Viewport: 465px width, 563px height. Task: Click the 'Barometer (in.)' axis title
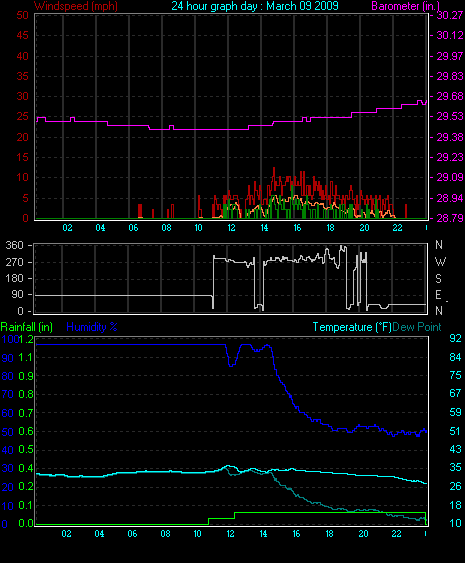405,6
